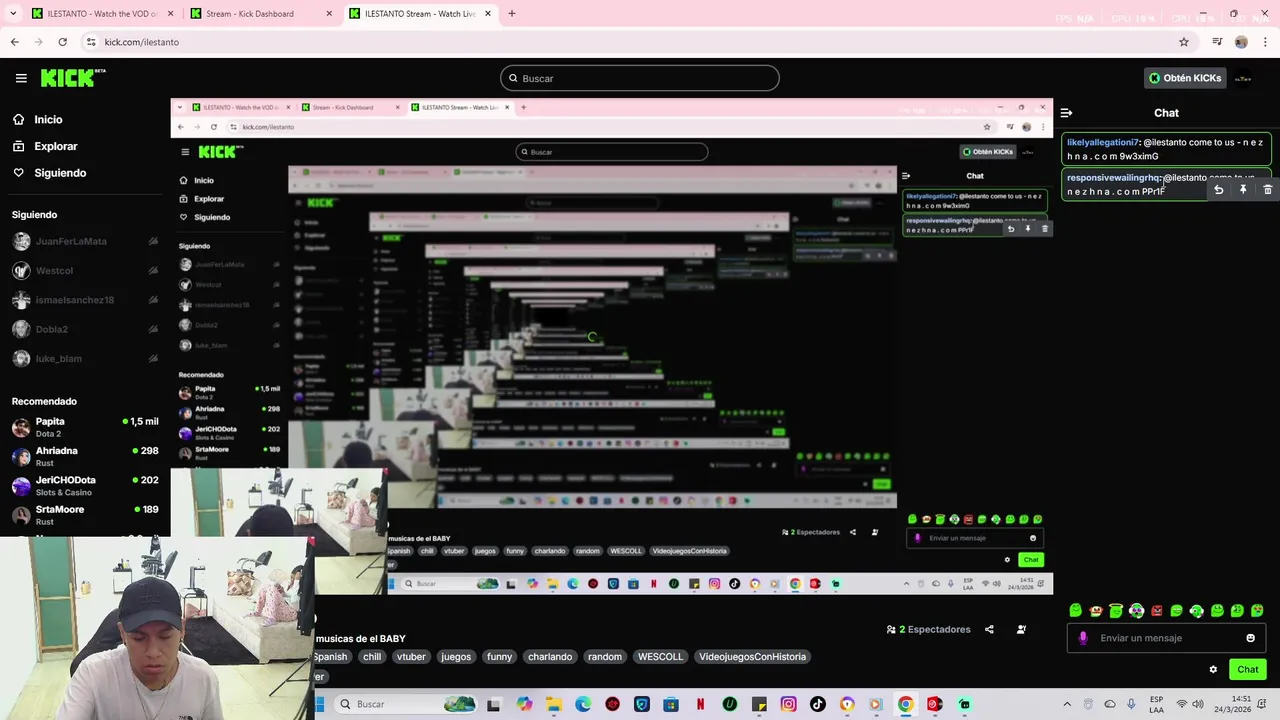This screenshot has width=1280, height=720.
Task: Focus the Enviar un mensaje chat input
Action: 1166,638
